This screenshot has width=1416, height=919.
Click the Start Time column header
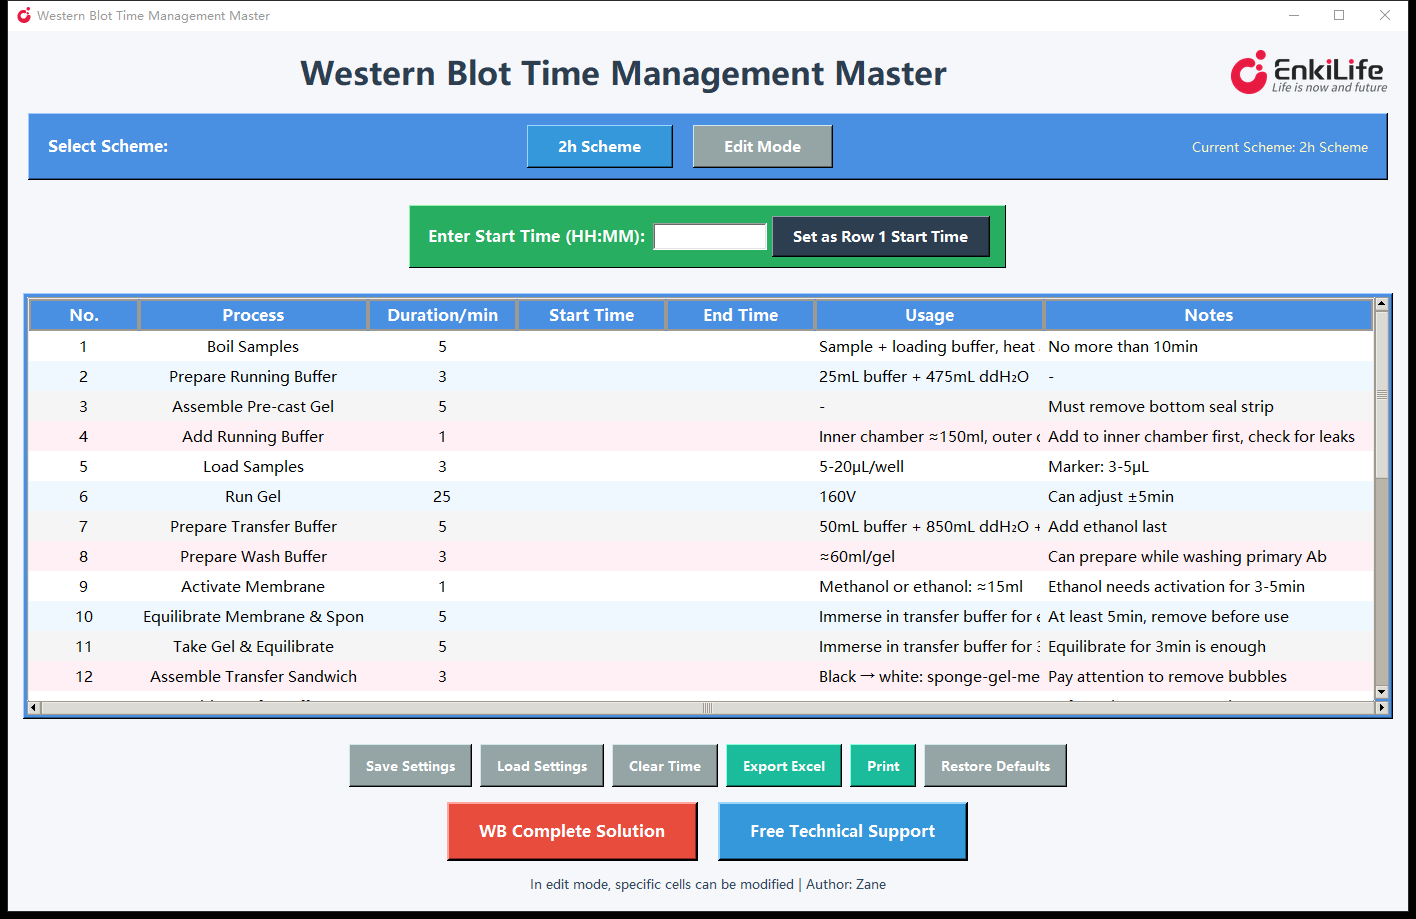(x=591, y=315)
